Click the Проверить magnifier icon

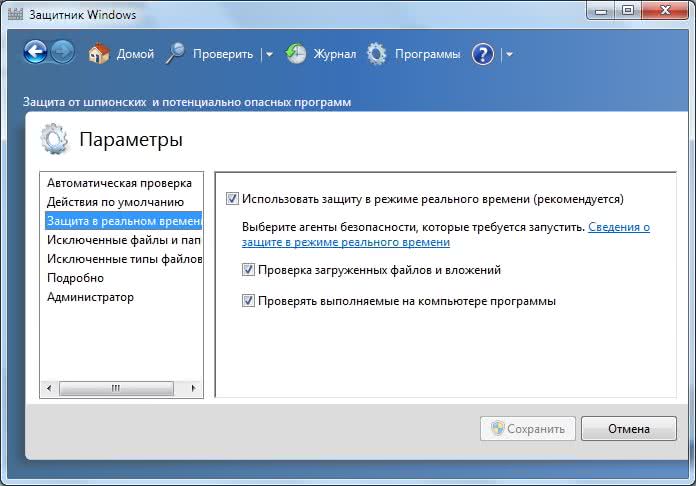(175, 54)
